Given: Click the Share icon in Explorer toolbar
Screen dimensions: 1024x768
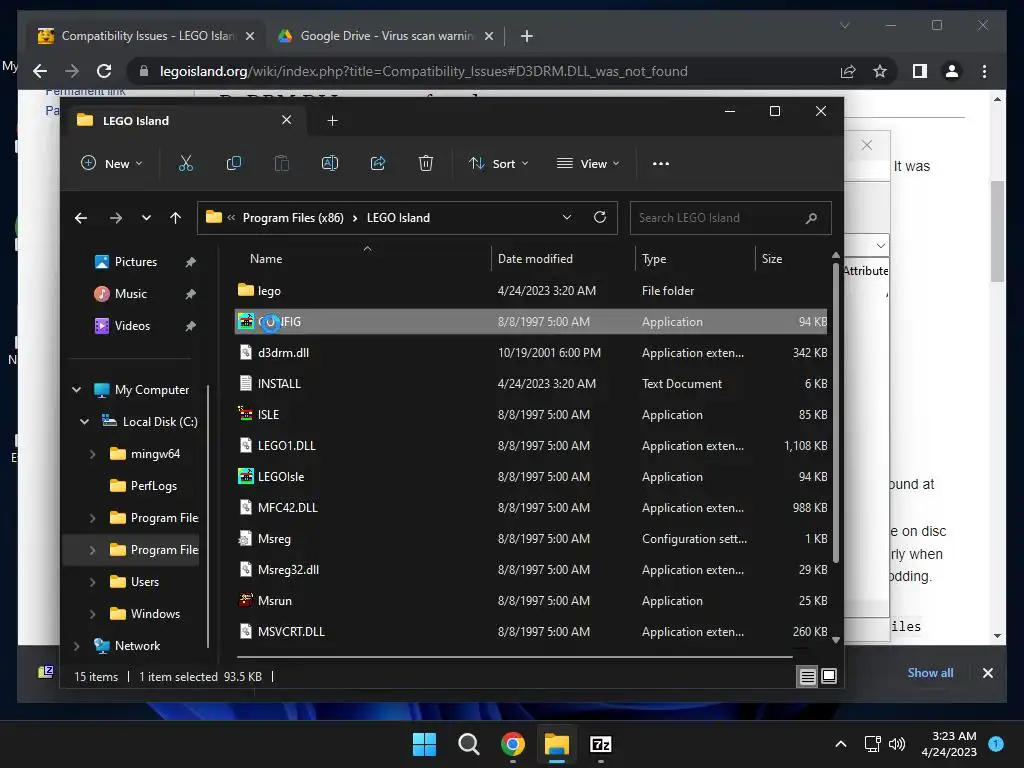Looking at the screenshot, I should click(x=378, y=163).
